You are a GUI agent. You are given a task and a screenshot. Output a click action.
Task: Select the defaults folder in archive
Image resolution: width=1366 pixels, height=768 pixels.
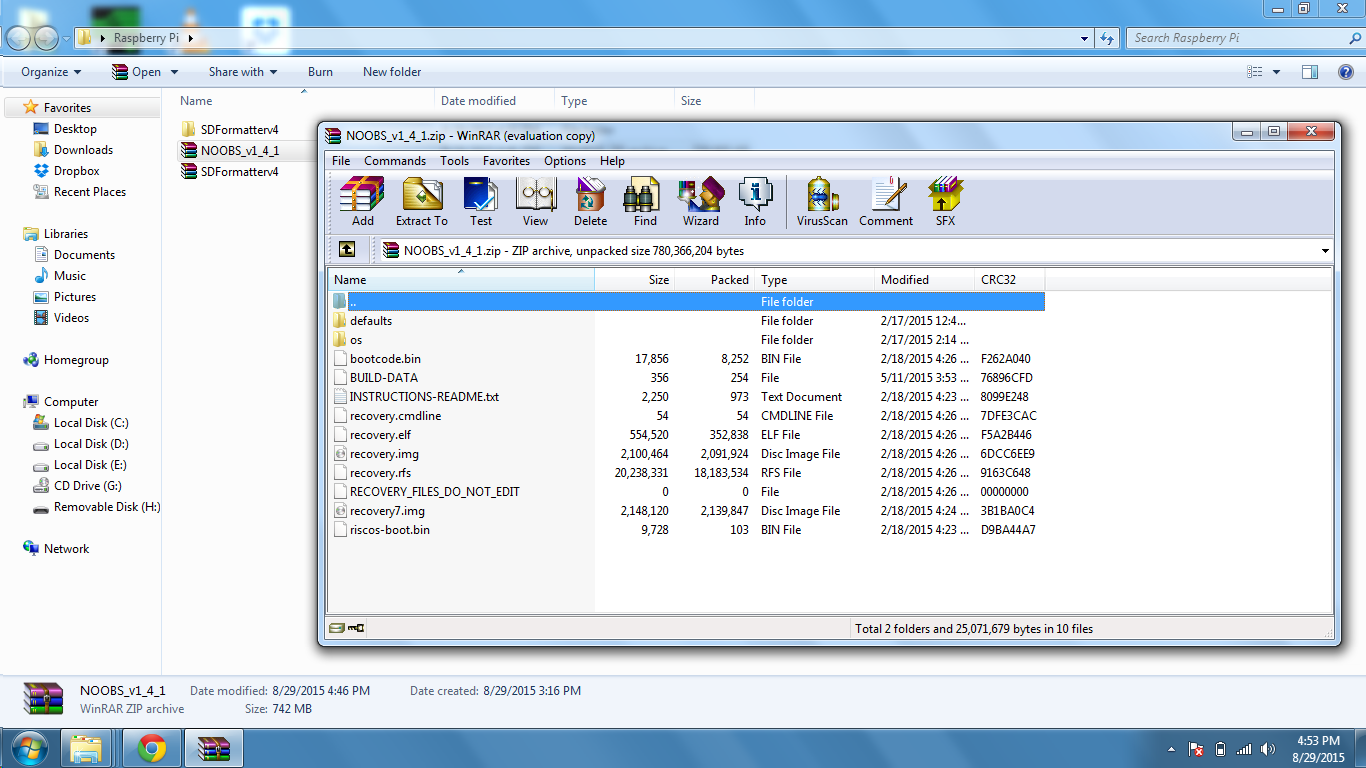click(x=371, y=321)
